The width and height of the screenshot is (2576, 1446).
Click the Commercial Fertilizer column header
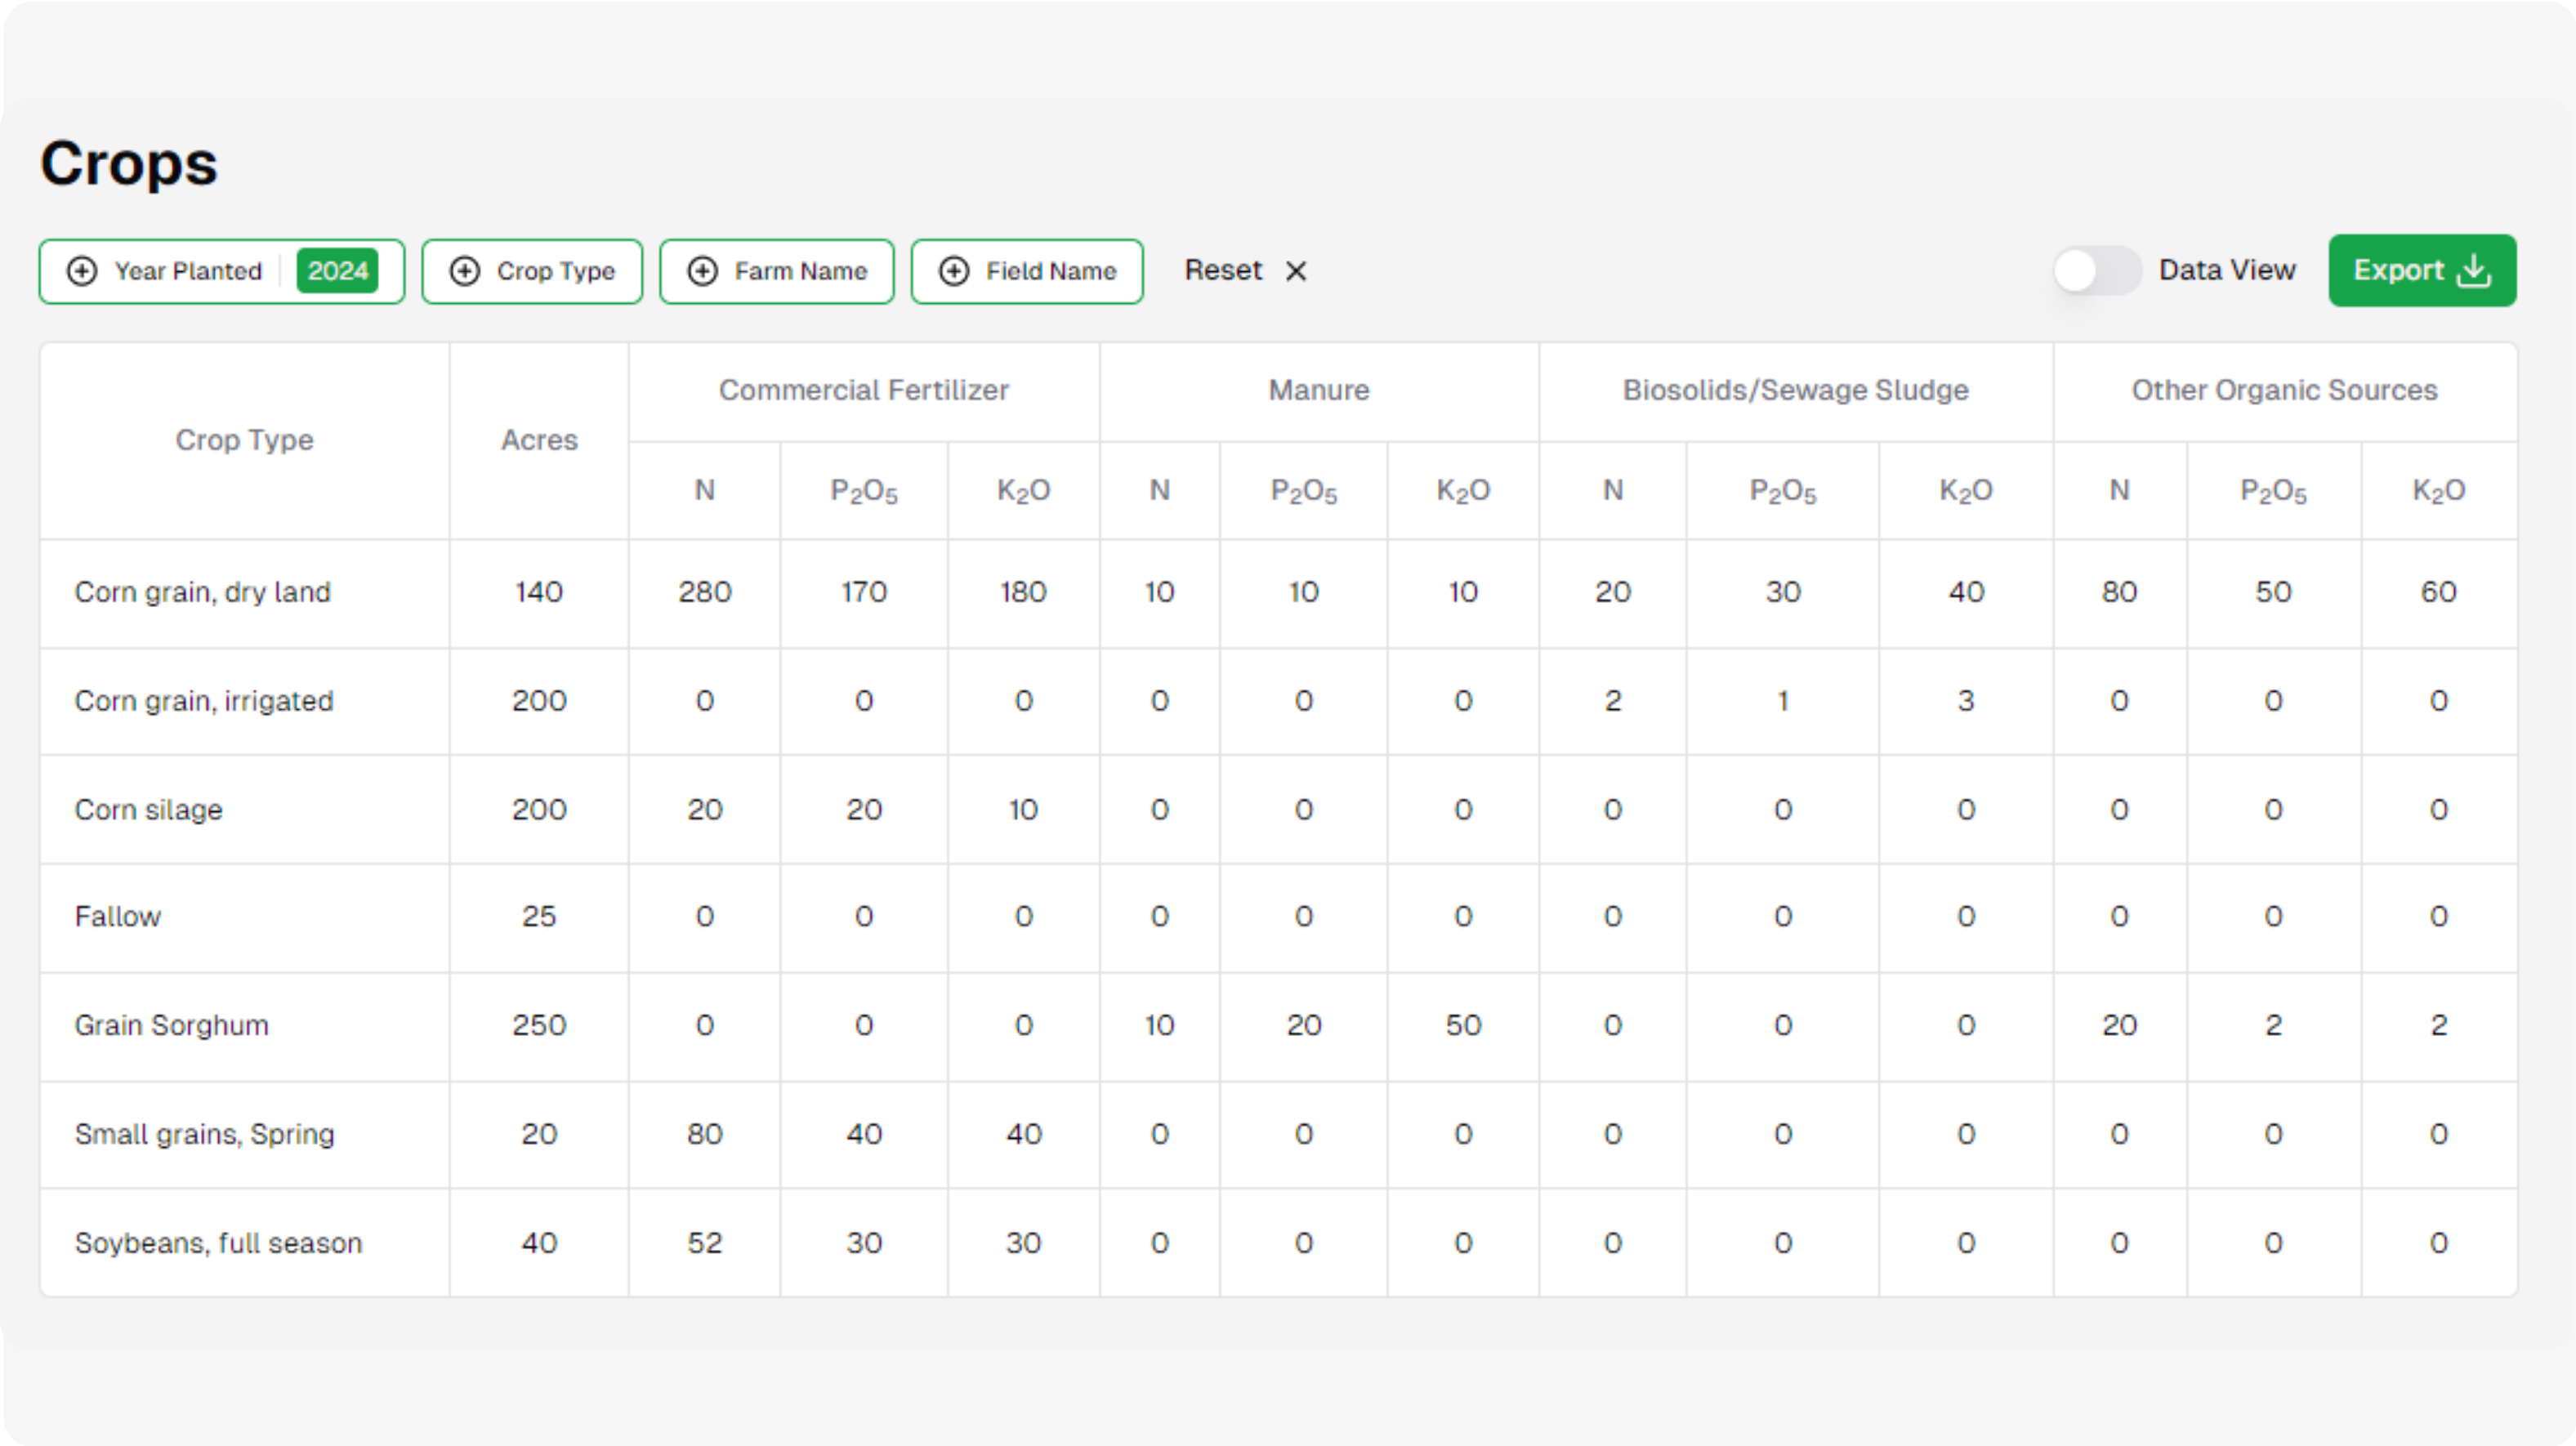point(863,390)
